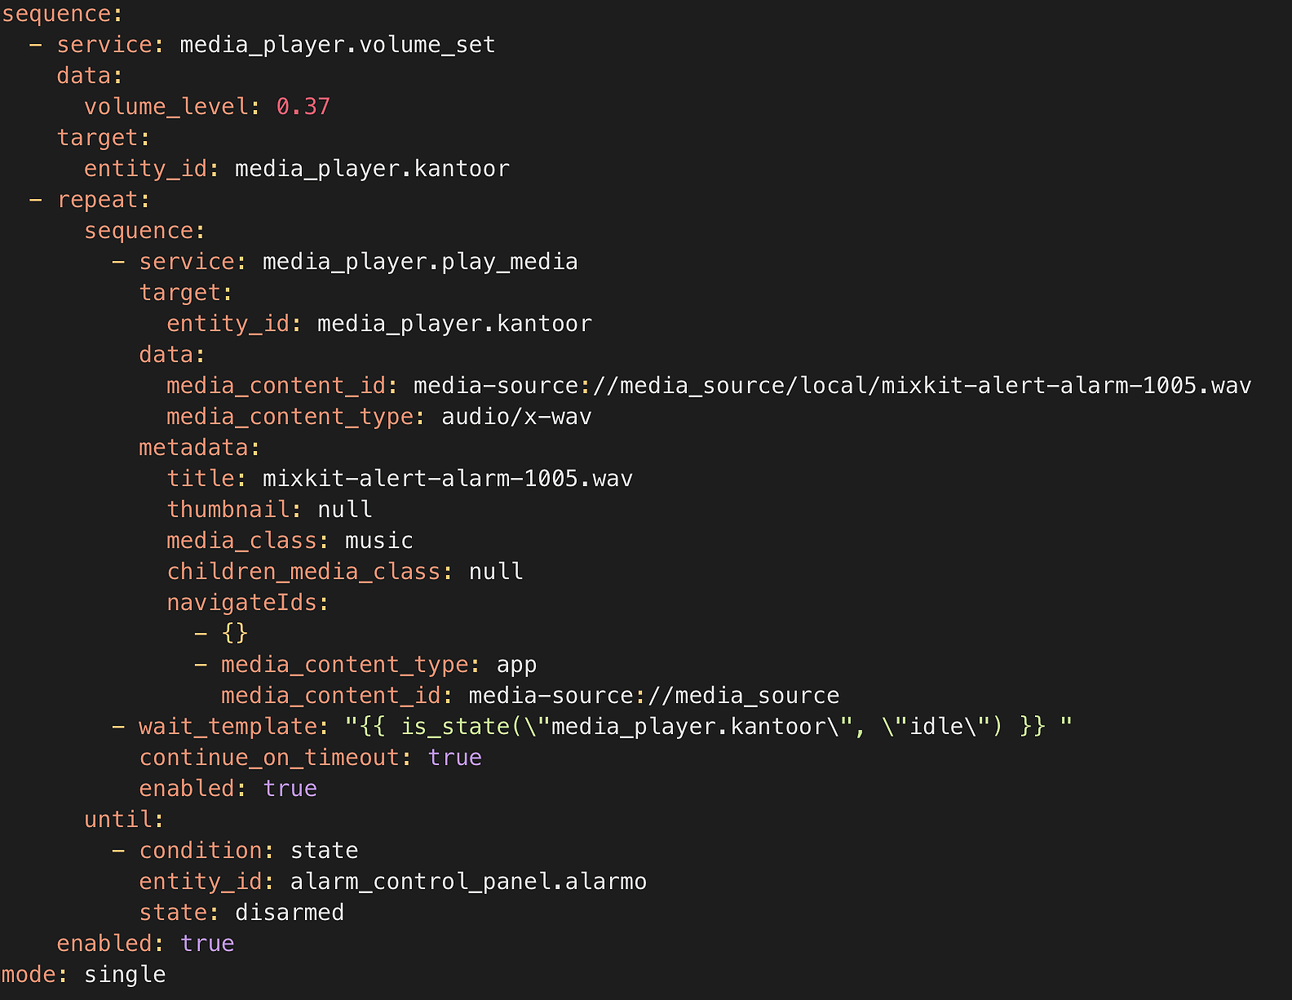Select the mode single value
This screenshot has height=1000, width=1292.
[x=125, y=974]
